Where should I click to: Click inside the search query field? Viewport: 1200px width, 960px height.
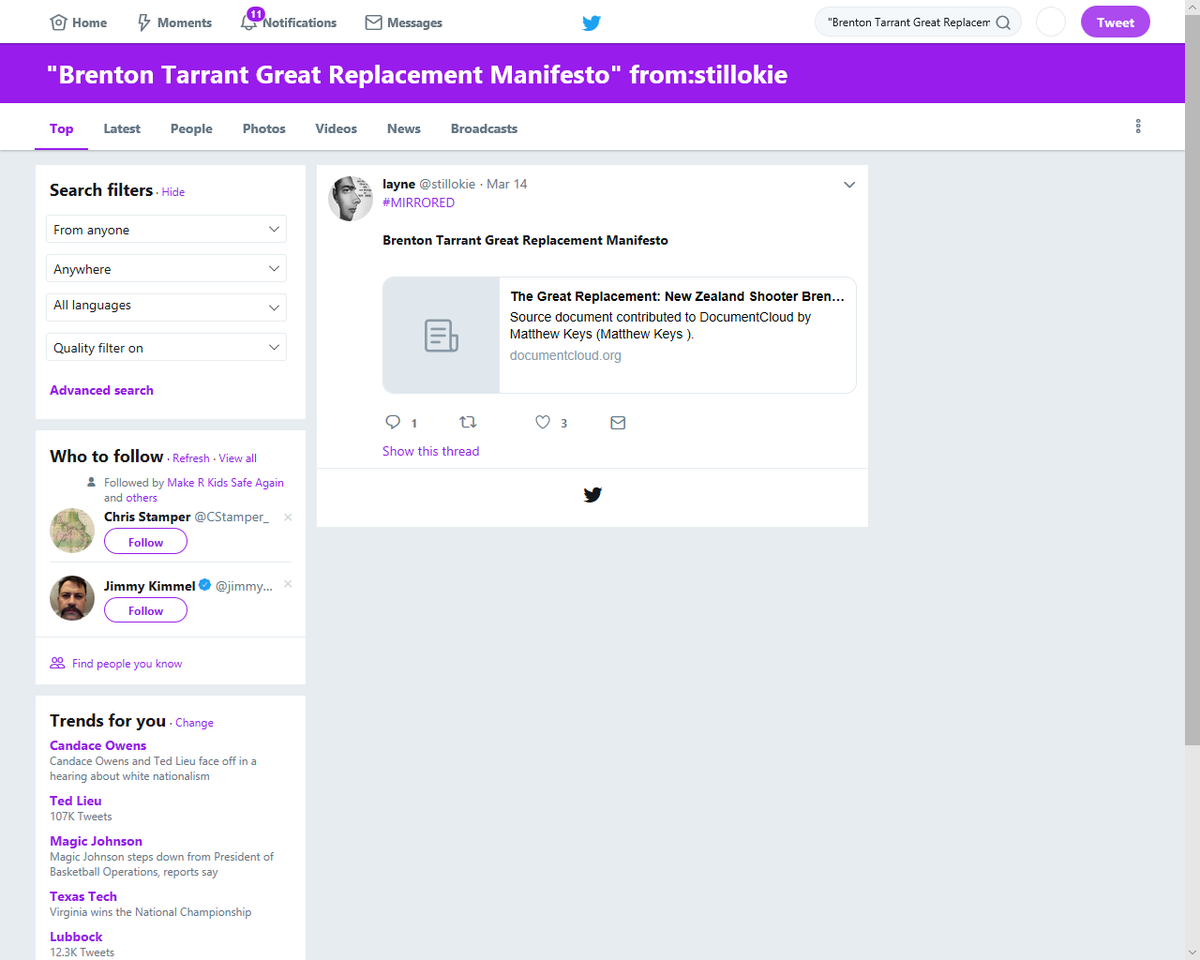[x=907, y=22]
